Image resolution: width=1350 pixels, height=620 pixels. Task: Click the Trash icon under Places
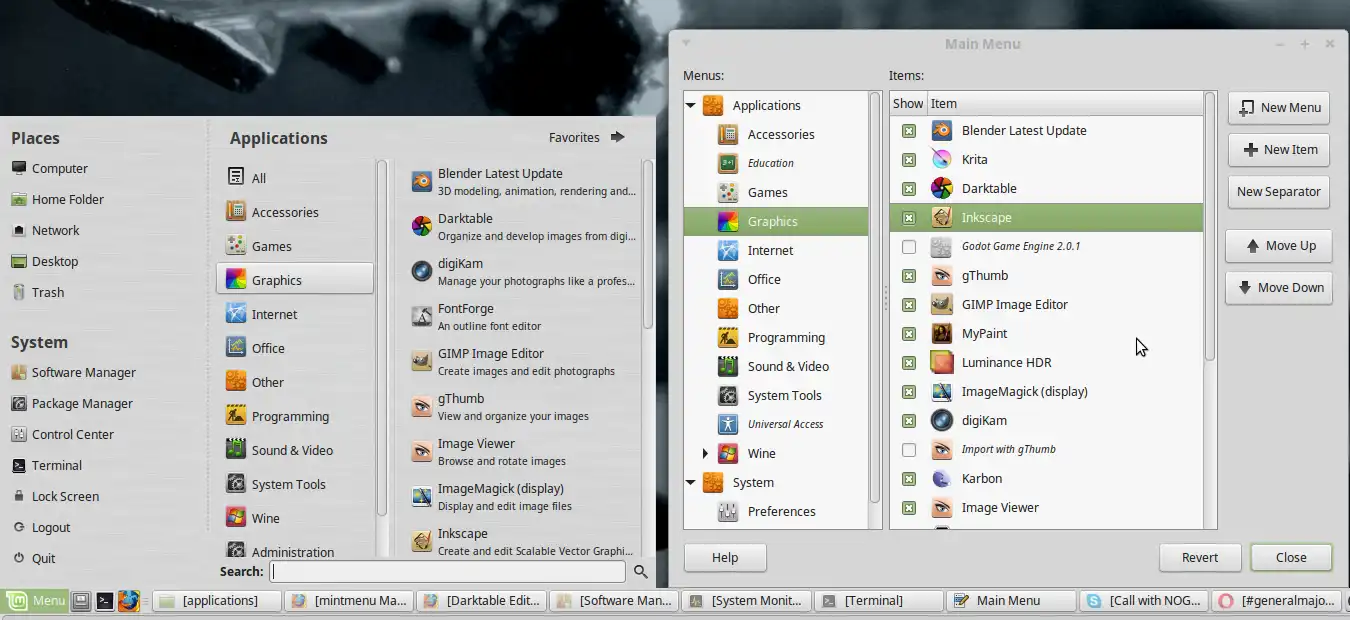(19, 292)
